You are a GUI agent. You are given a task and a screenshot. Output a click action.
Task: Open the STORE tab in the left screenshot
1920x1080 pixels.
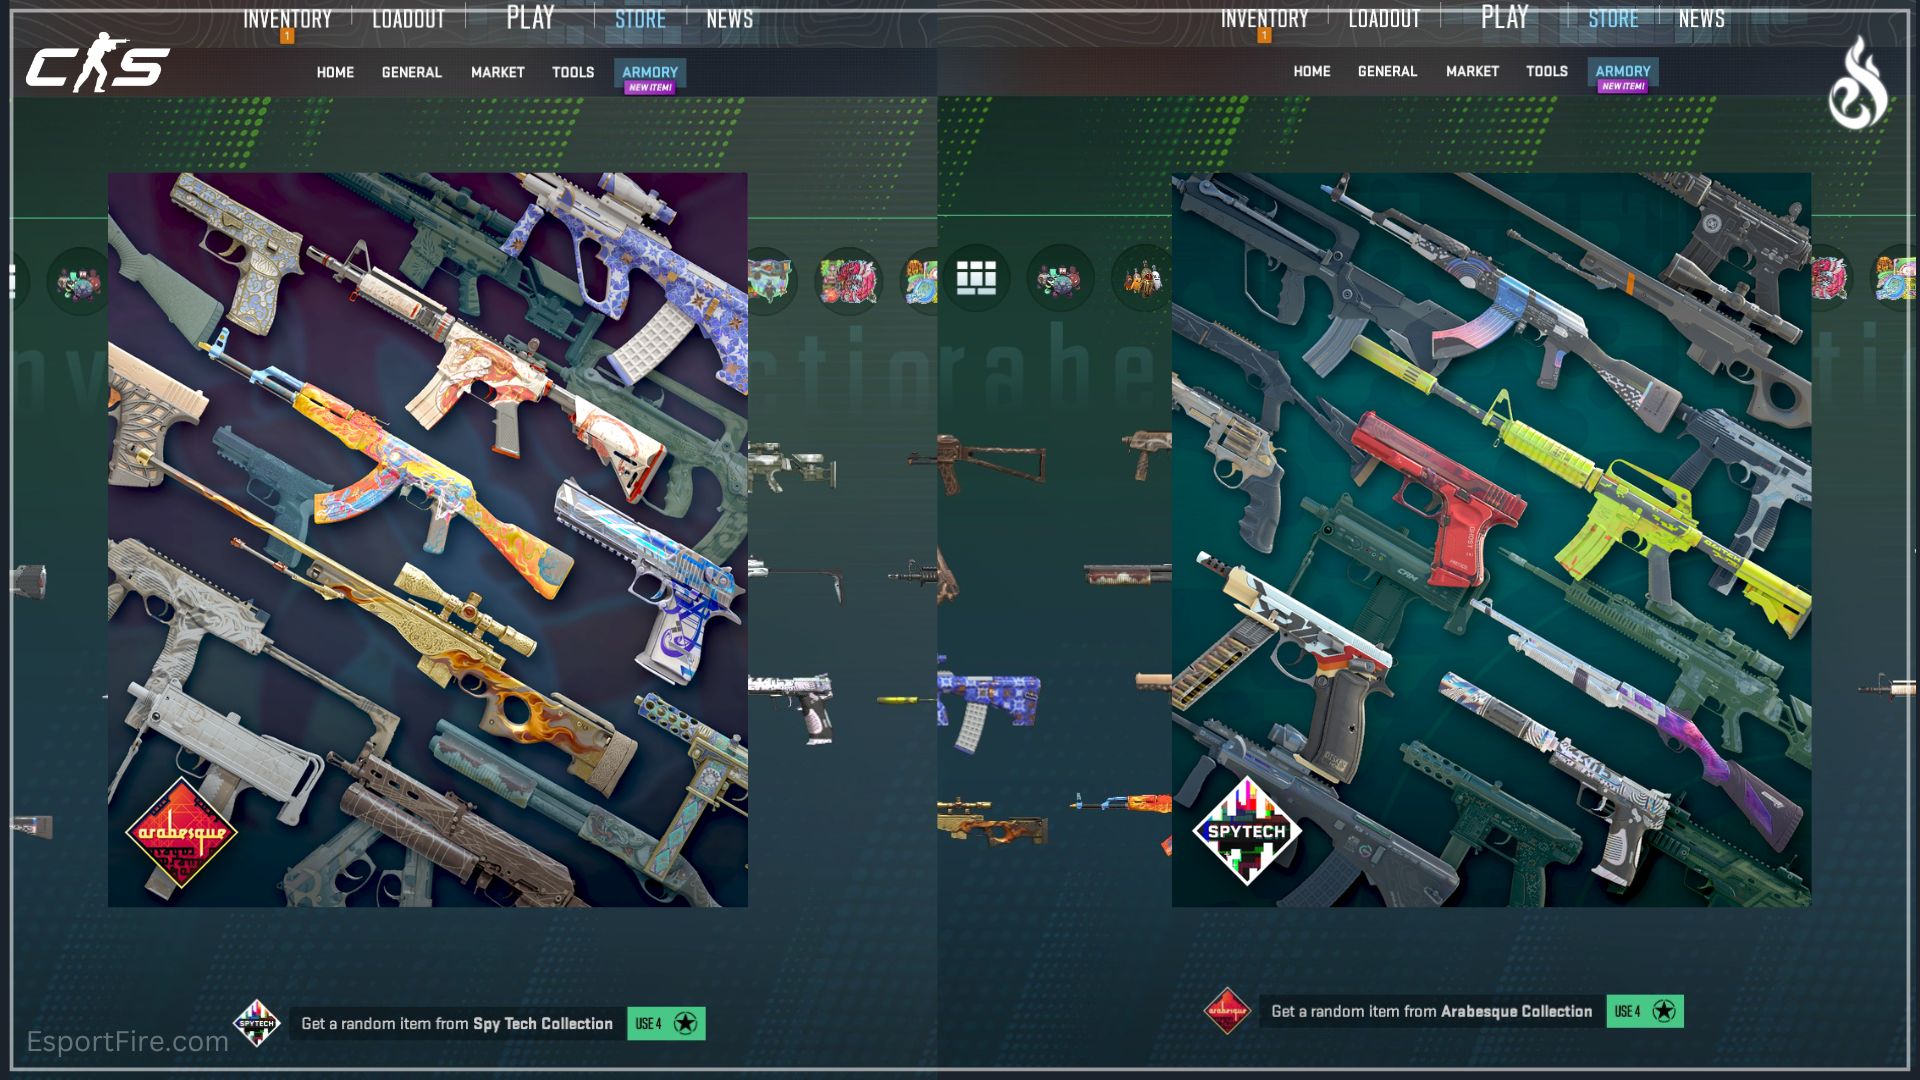click(x=640, y=18)
